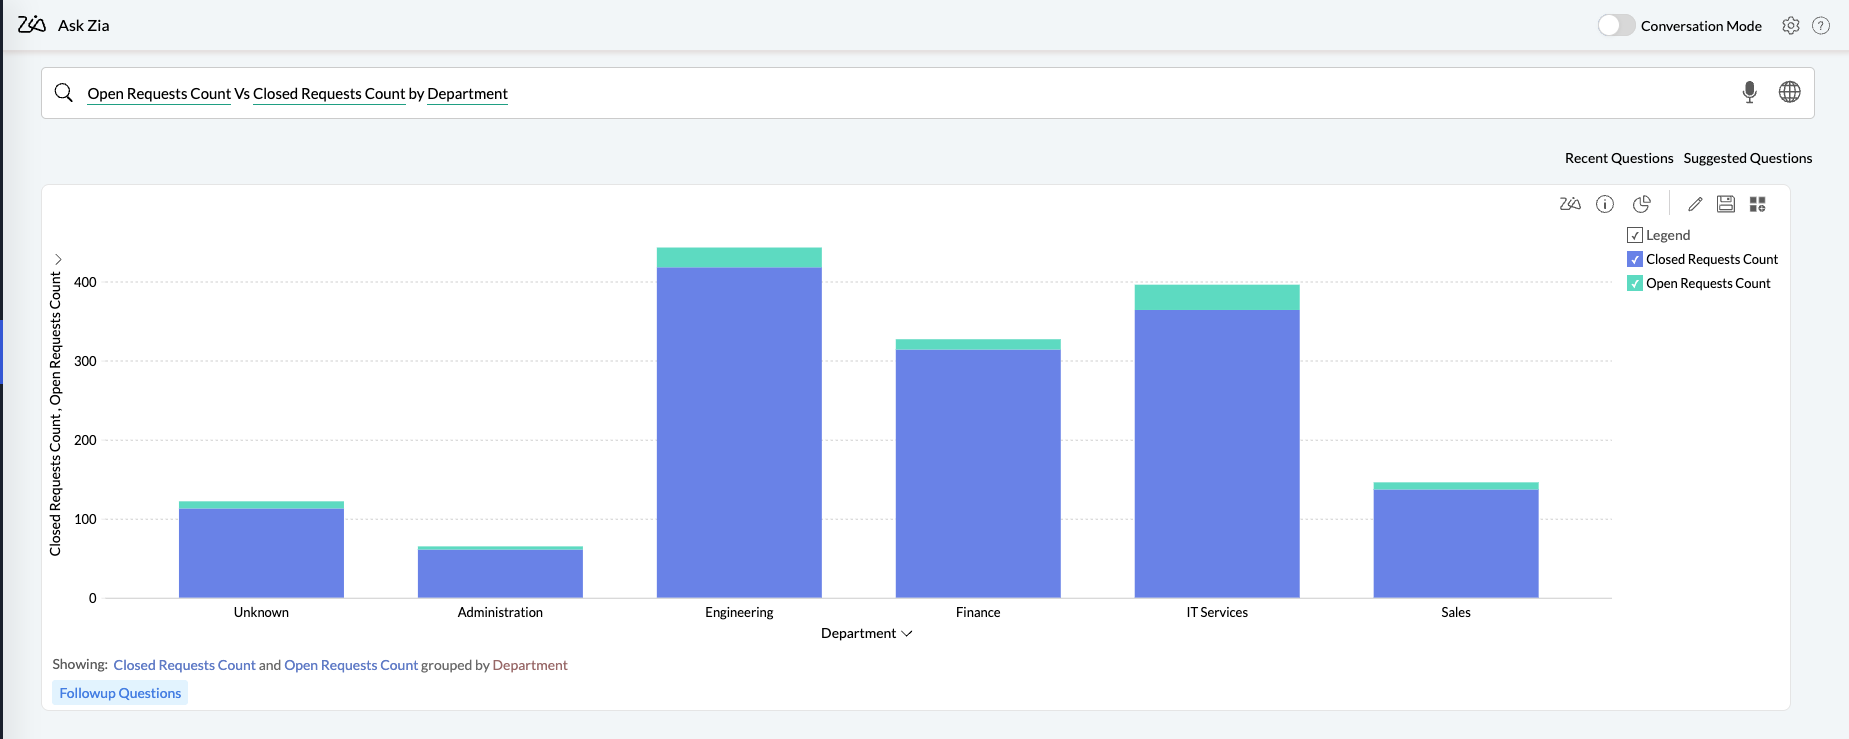Expand the Y-axis chevron arrow
Image resolution: width=1849 pixels, height=739 pixels.
pos(58,259)
